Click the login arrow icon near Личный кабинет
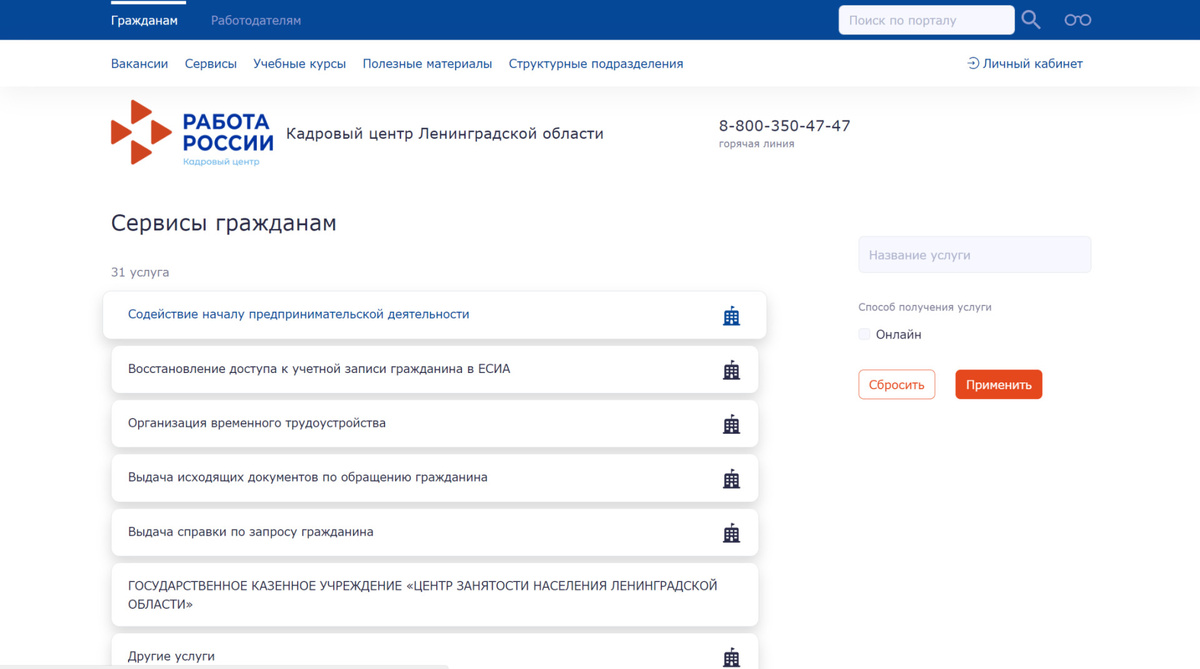This screenshot has height=669, width=1200. (973, 63)
